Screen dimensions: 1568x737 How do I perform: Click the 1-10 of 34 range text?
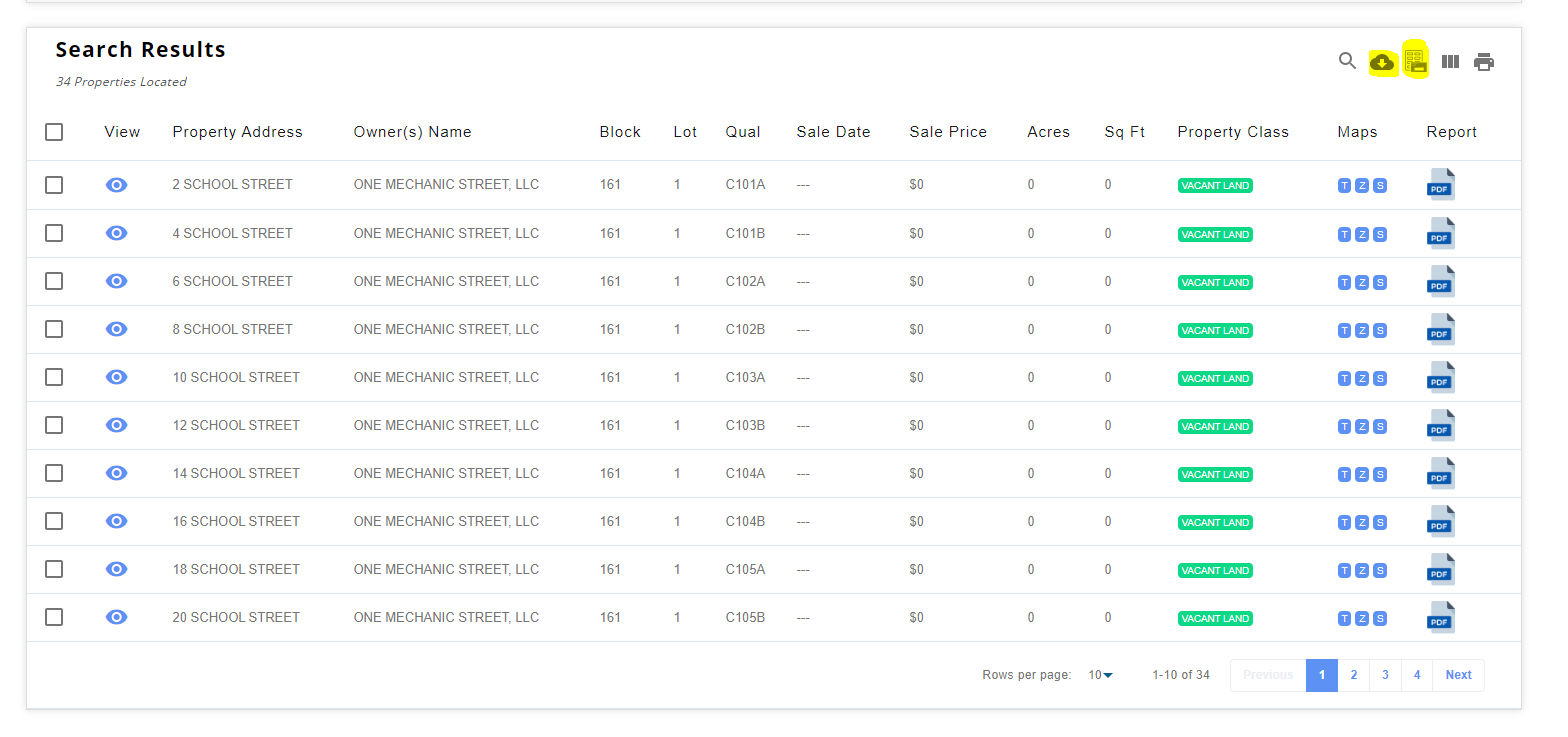1181,675
